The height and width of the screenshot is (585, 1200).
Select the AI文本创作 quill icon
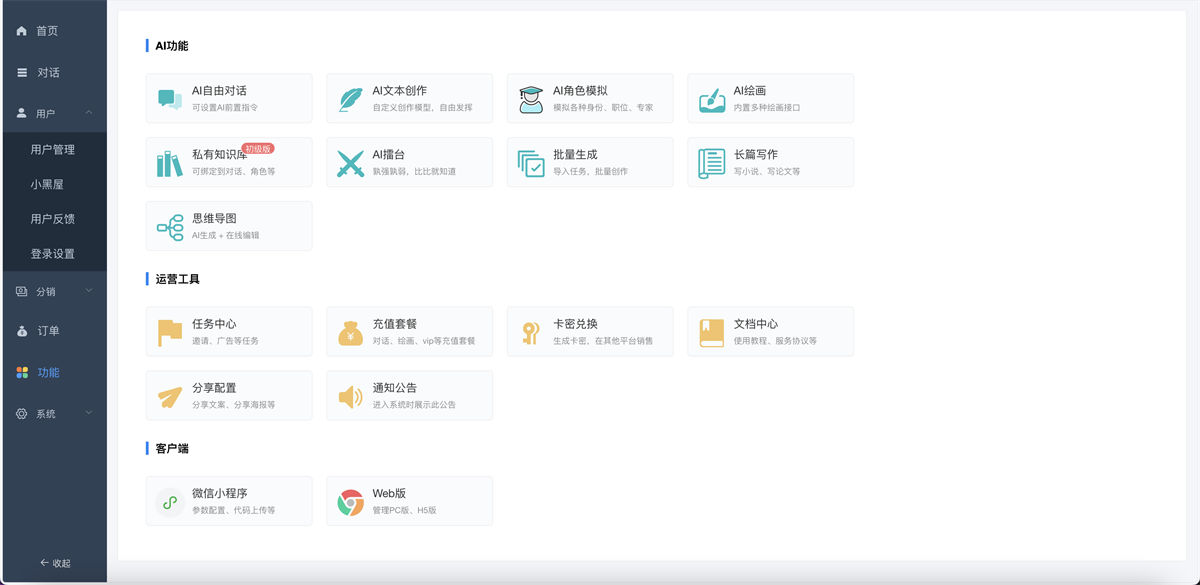348,97
